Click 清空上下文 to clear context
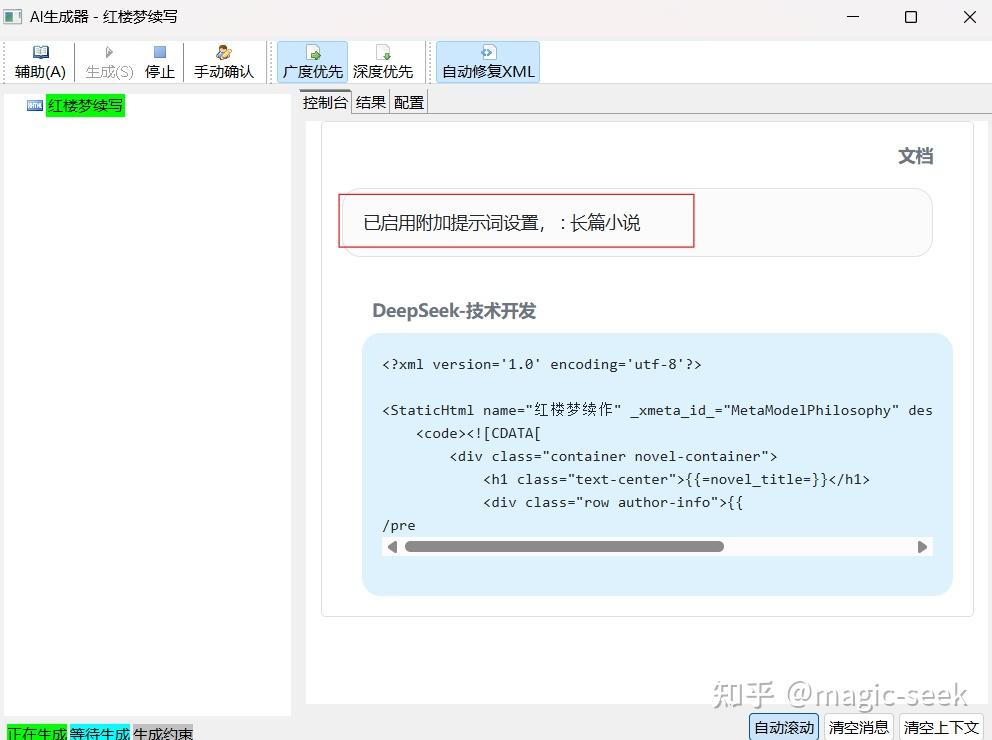This screenshot has height=740, width=992. 941,727
